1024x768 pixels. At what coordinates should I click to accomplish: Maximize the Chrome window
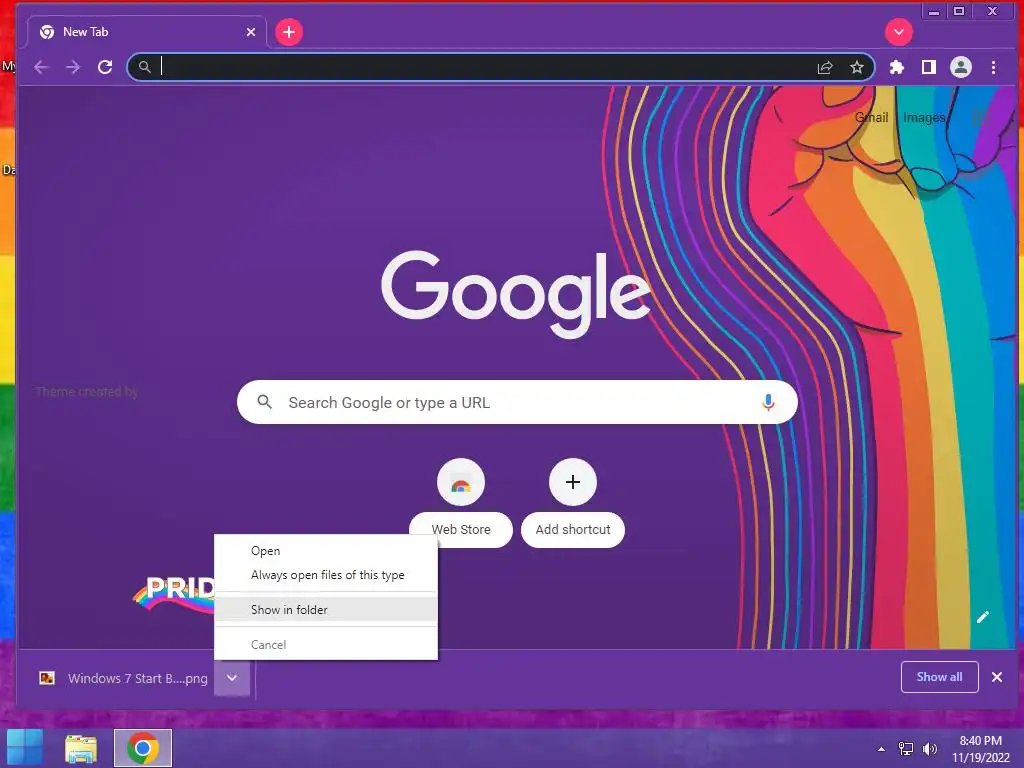pyautogui.click(x=959, y=10)
